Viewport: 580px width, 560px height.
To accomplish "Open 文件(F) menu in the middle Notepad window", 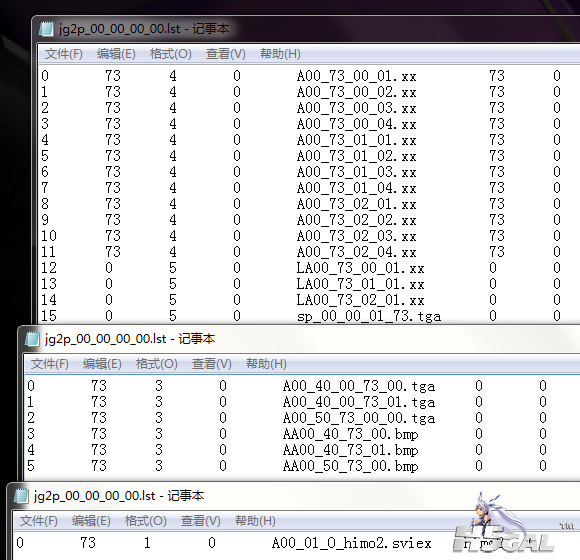I will (50, 364).
